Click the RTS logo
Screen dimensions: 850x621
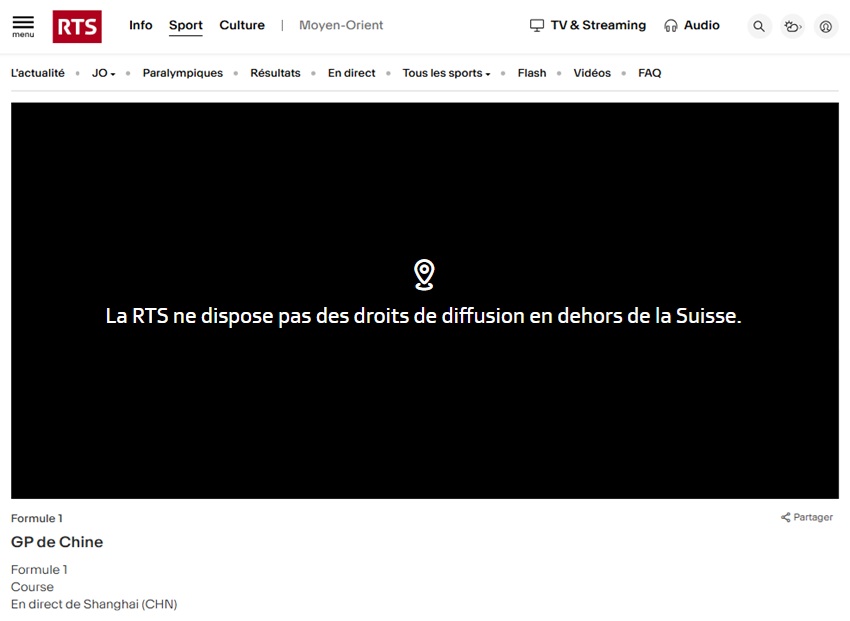[77, 26]
